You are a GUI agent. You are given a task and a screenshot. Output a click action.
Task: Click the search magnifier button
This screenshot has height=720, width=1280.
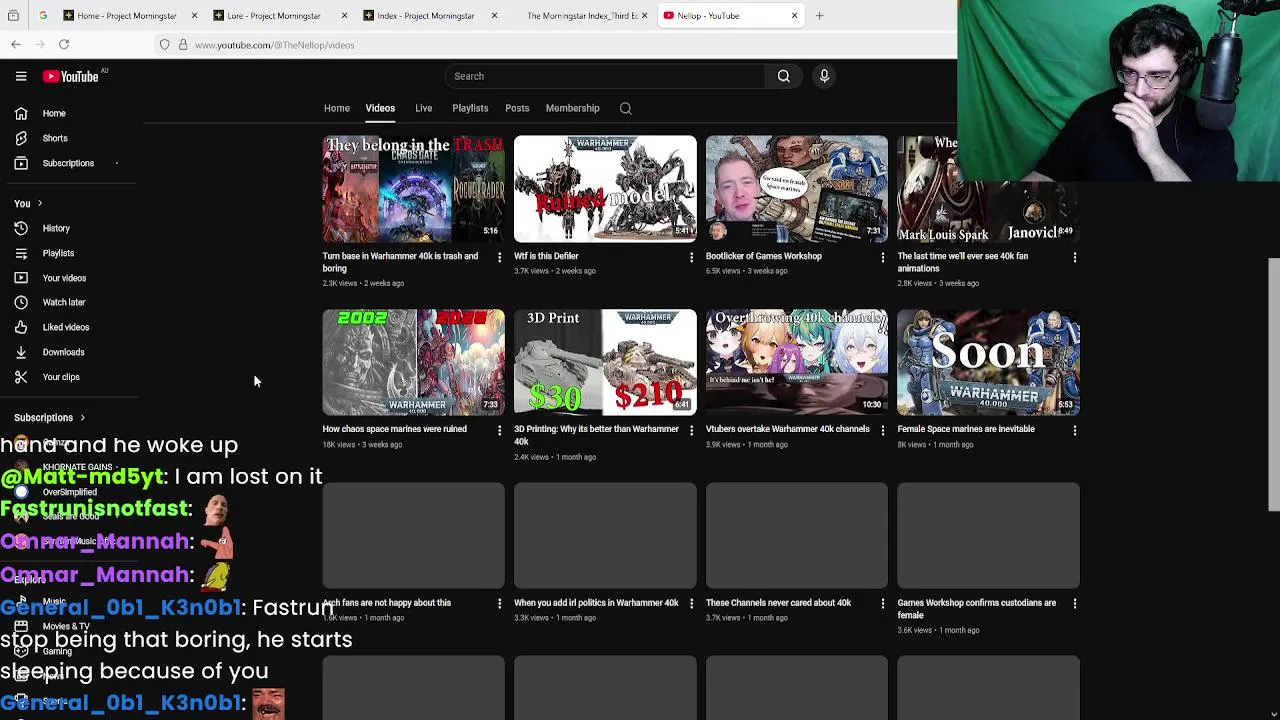coord(784,76)
